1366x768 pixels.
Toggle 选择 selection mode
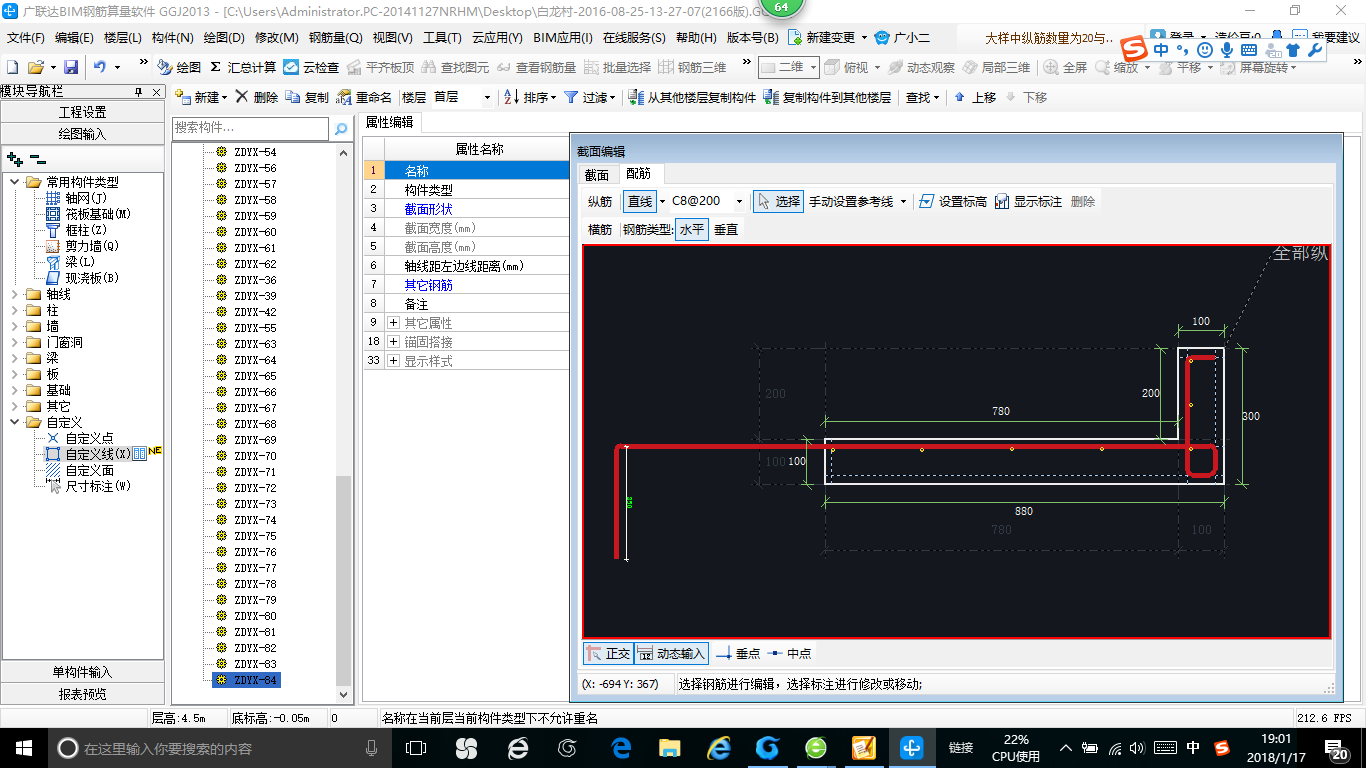click(x=778, y=201)
